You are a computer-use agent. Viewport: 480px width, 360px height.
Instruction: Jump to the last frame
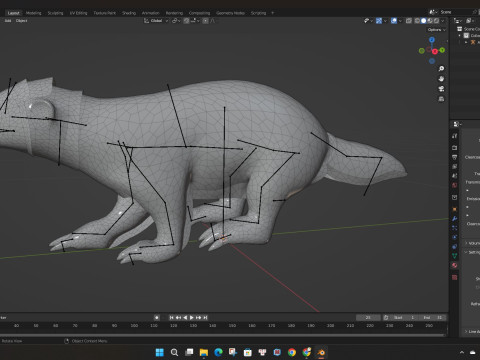click(205, 317)
